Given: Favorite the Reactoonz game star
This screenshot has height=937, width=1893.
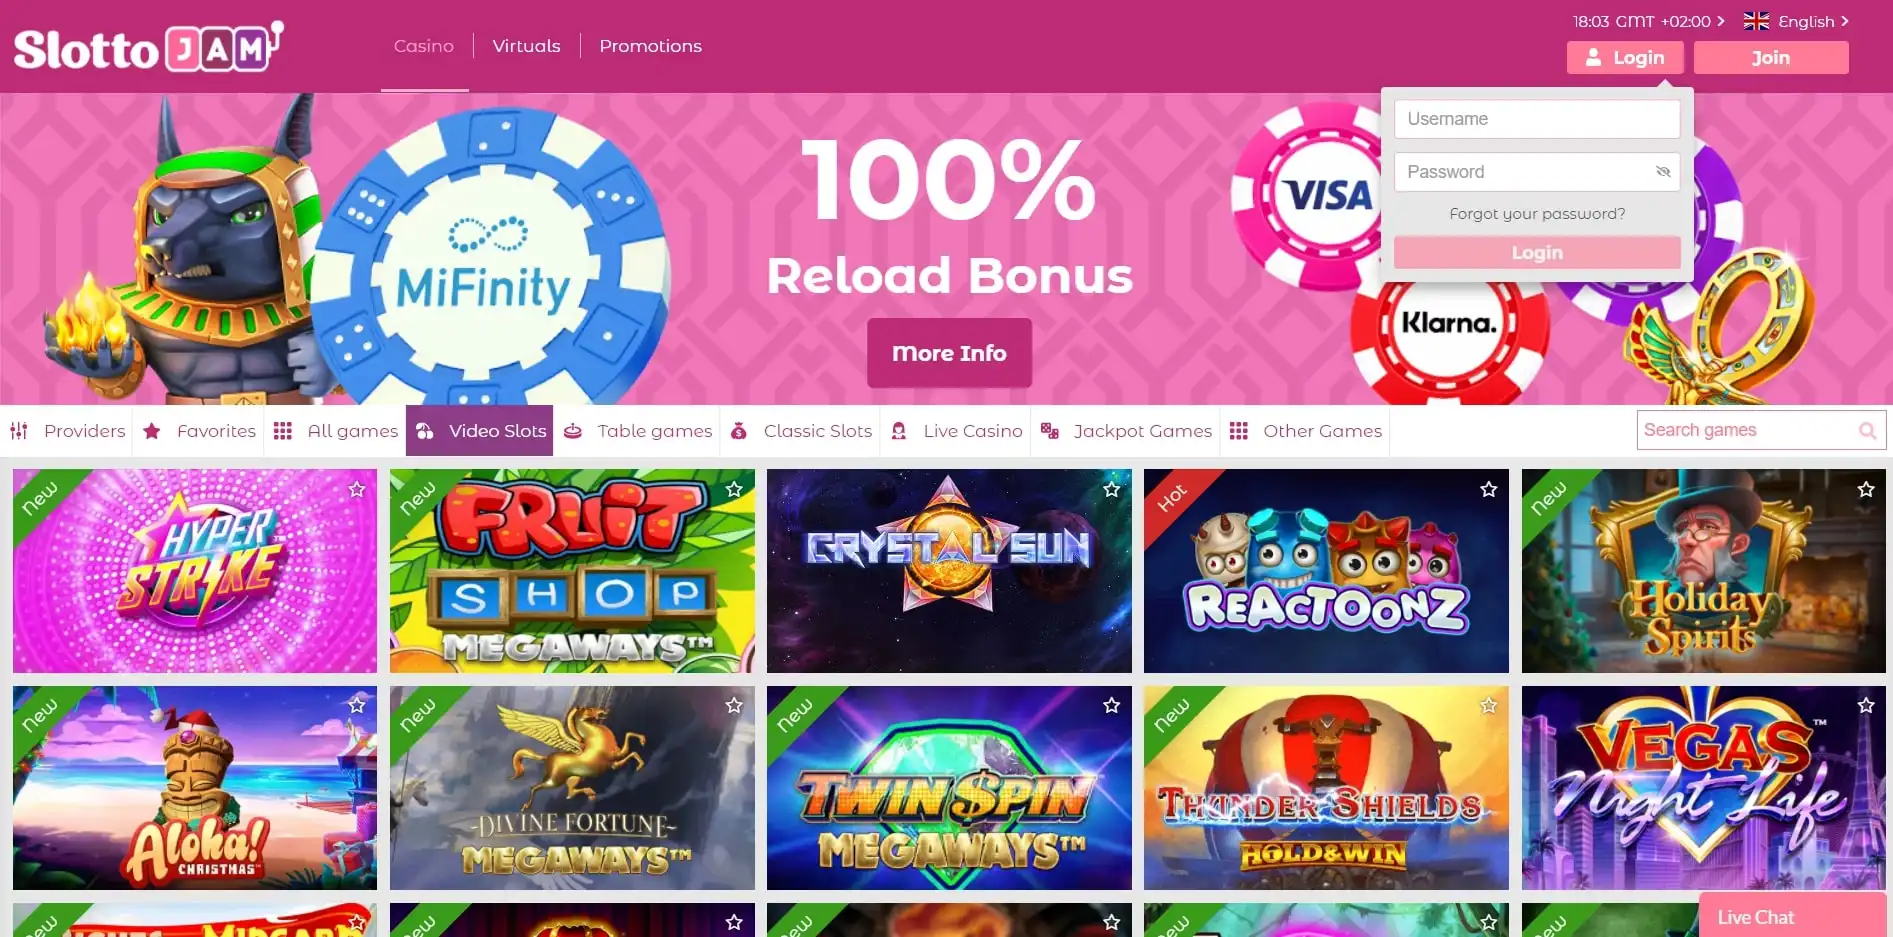Looking at the screenshot, I should [x=1488, y=489].
